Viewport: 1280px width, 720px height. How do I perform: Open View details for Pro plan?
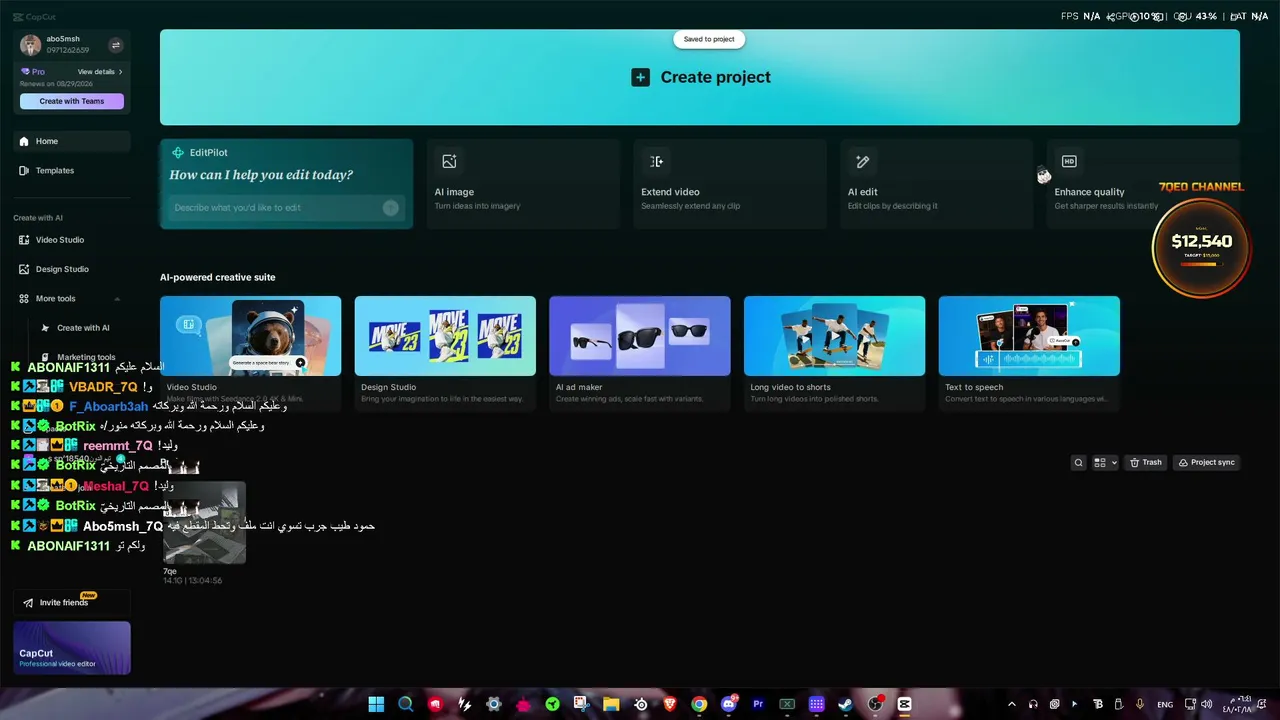point(100,72)
